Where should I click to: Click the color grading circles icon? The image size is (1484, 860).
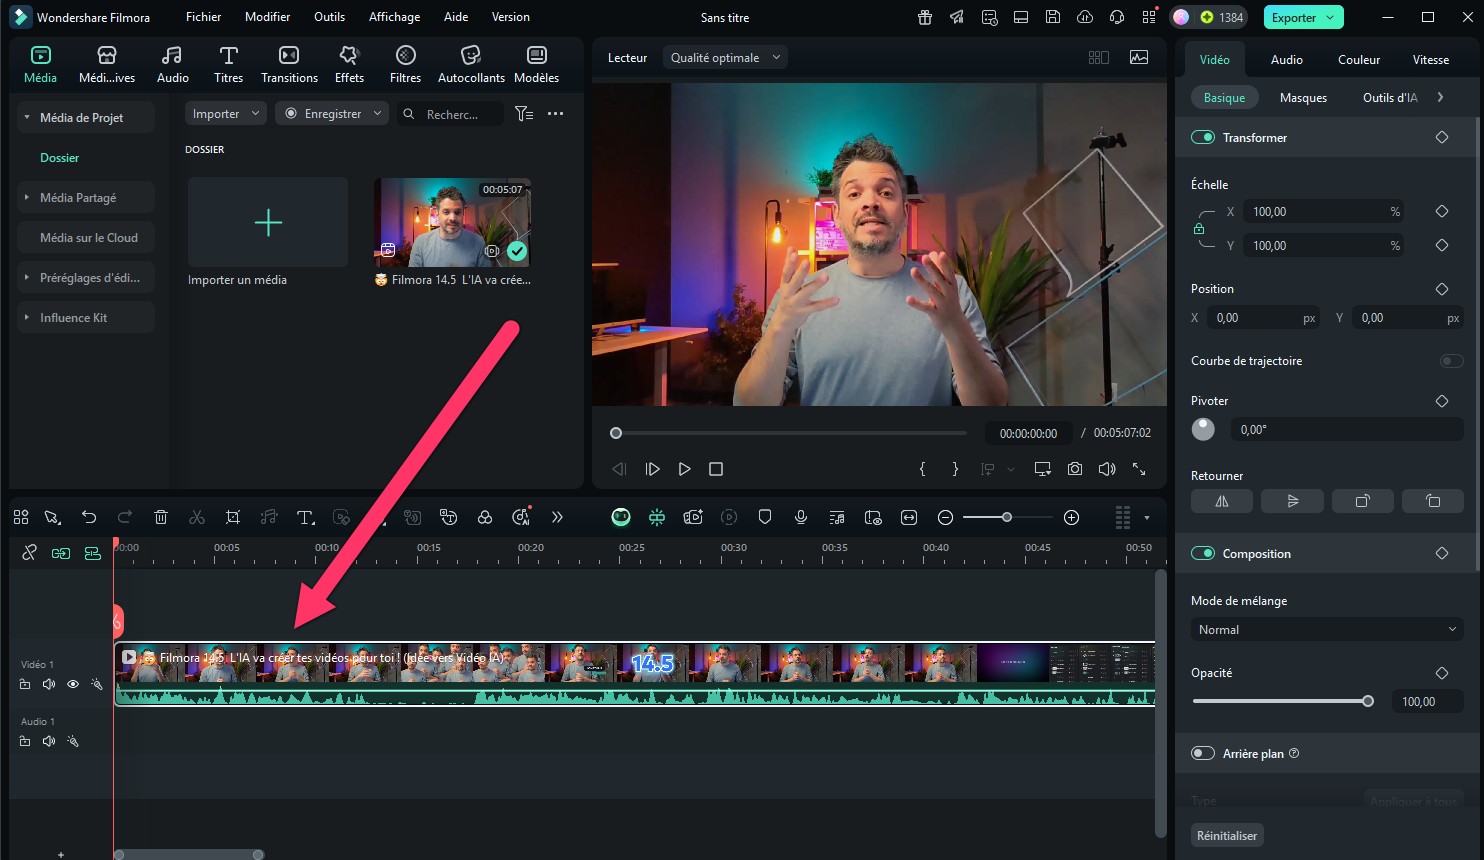[x=485, y=517]
